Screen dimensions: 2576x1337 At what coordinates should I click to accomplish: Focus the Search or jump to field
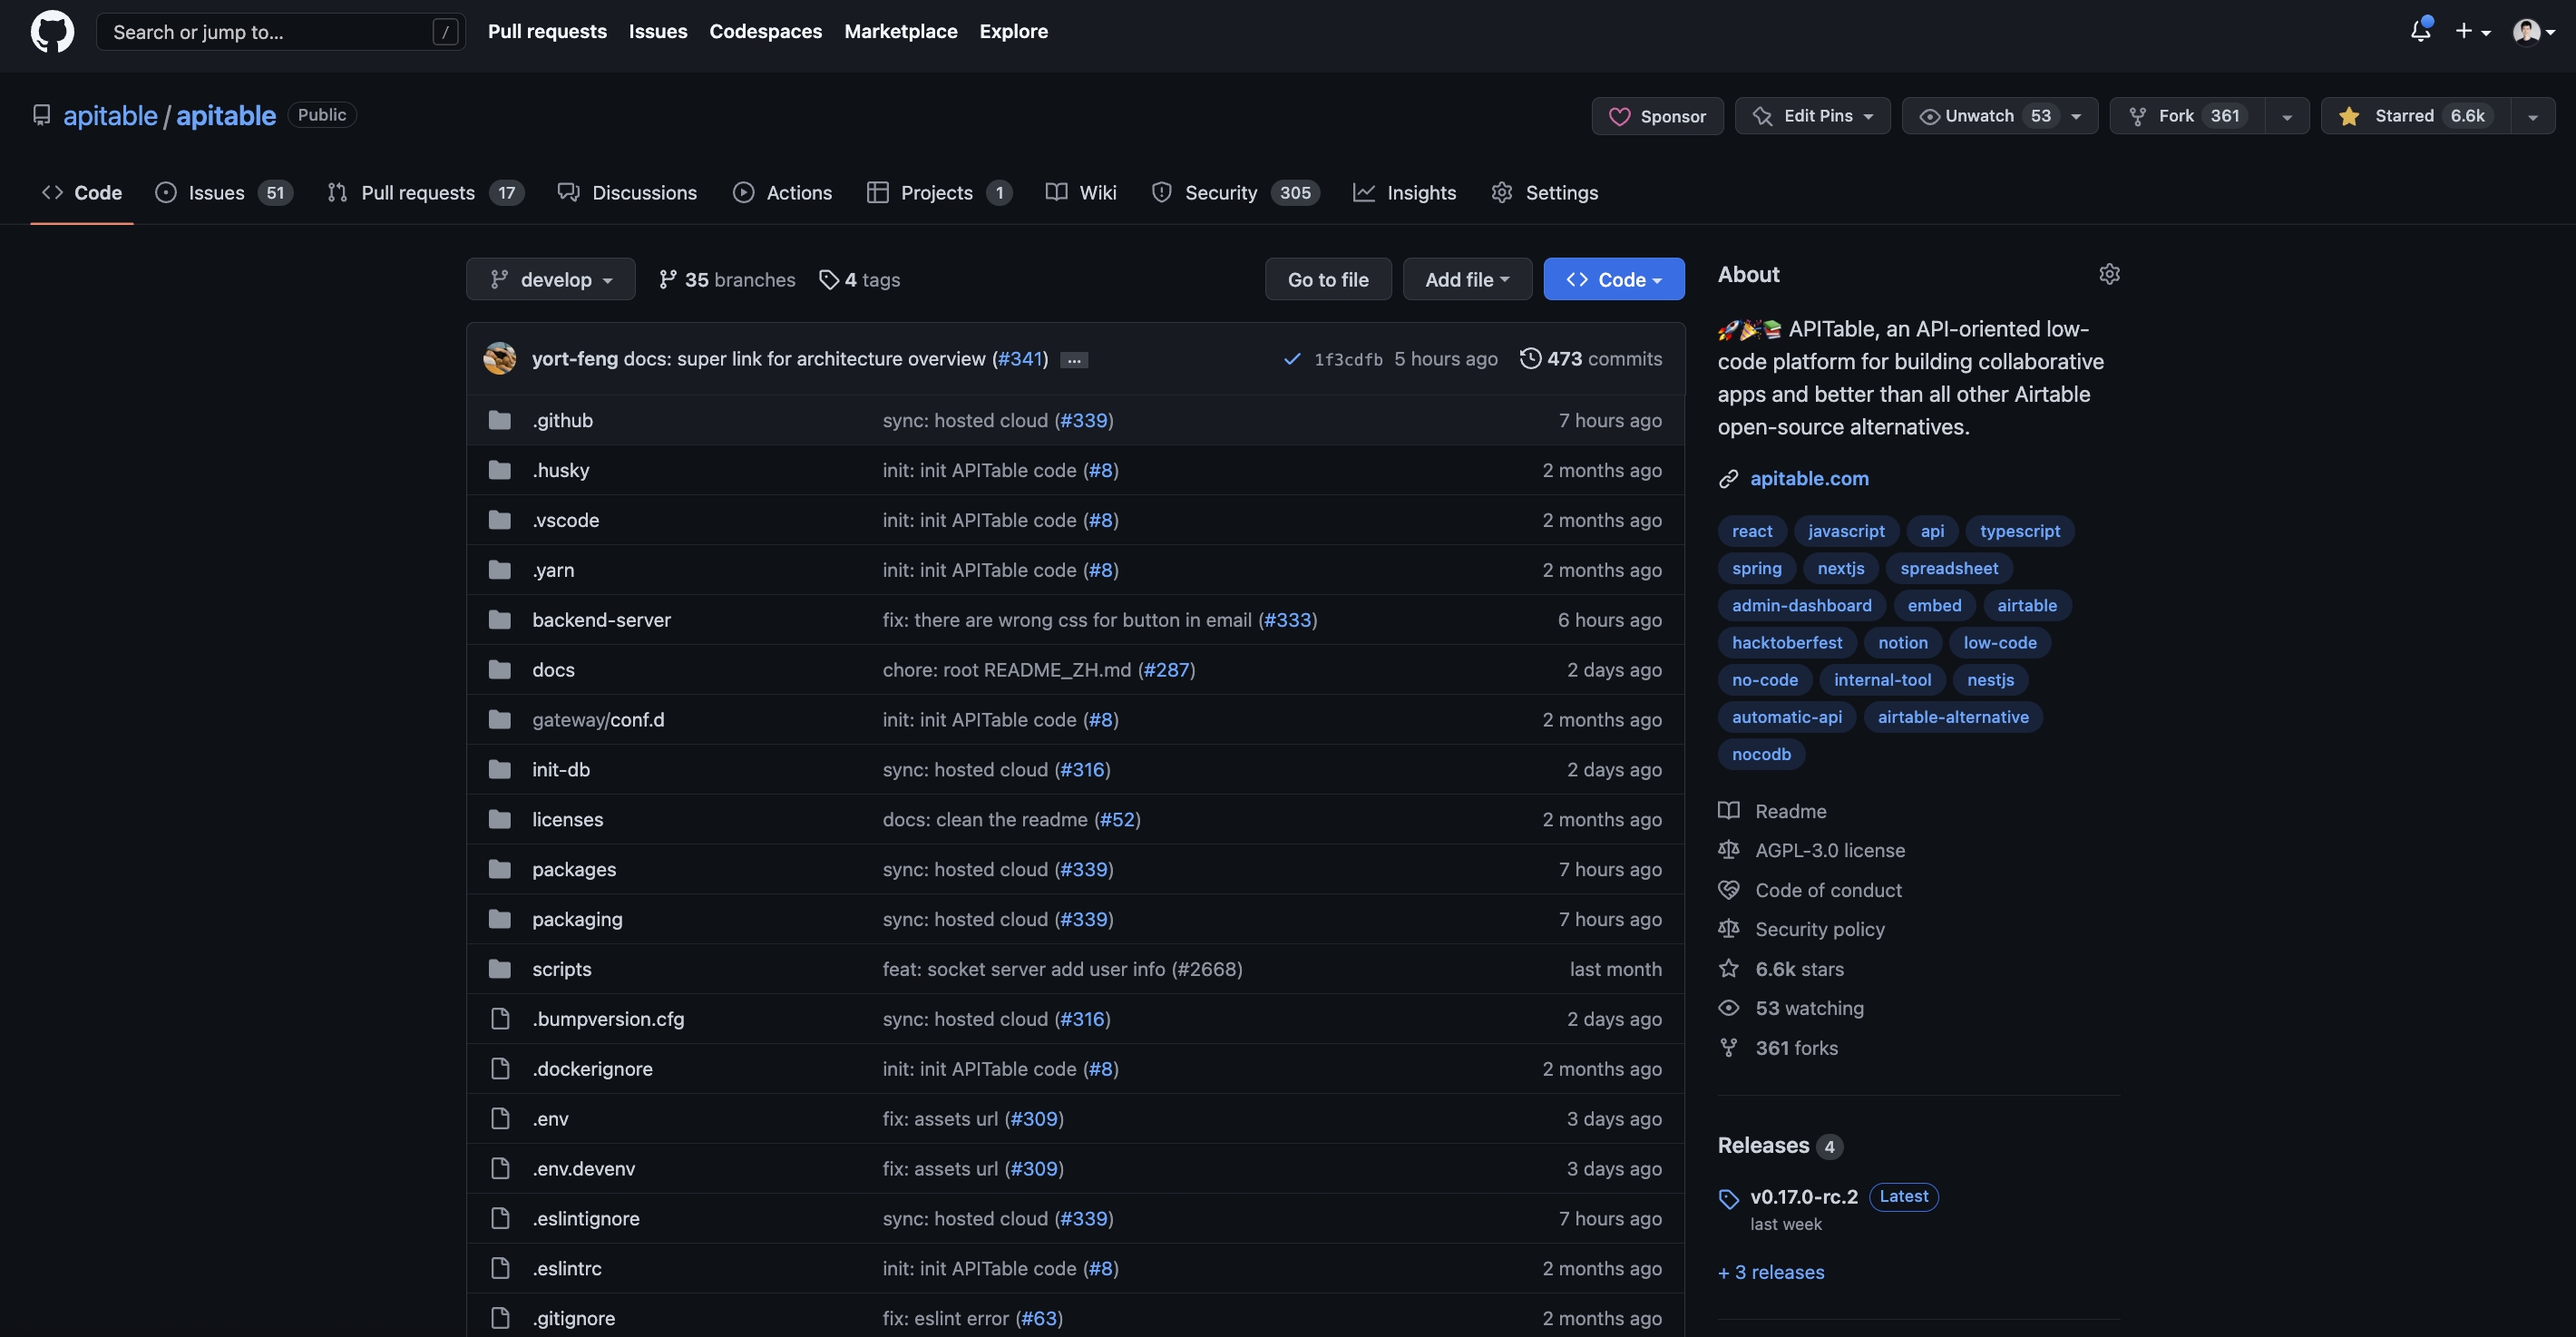pos(280,32)
